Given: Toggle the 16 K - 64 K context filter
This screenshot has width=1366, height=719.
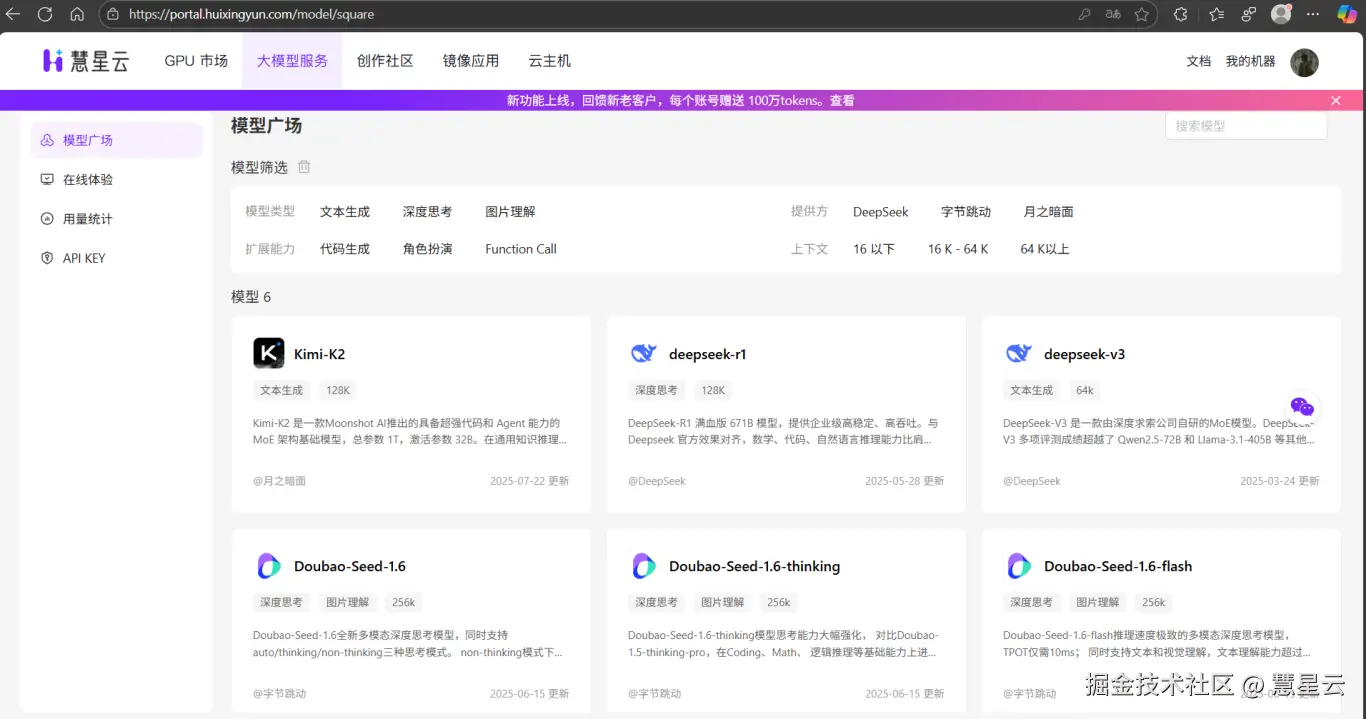Looking at the screenshot, I should pyautogui.click(x=958, y=248).
